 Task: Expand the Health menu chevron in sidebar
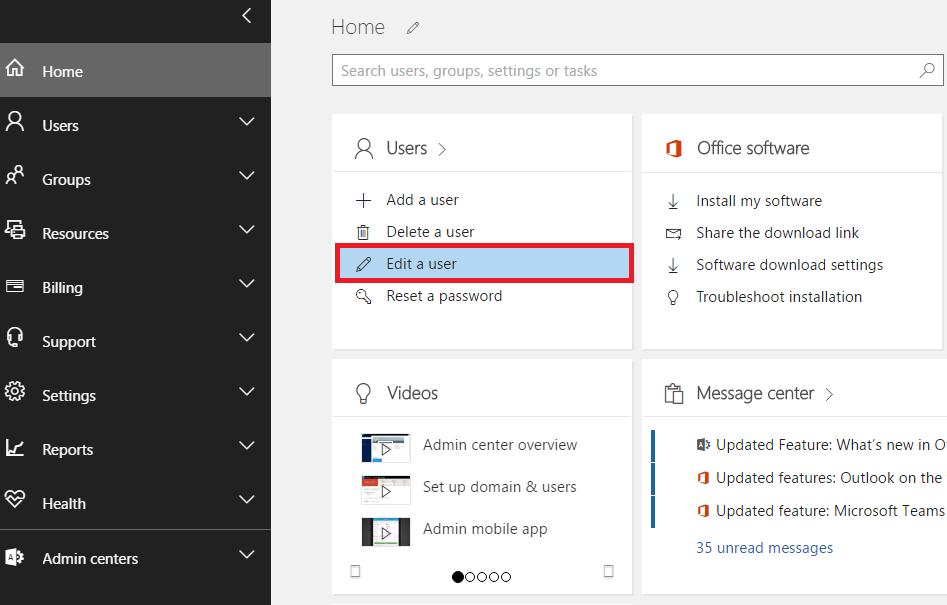pyautogui.click(x=246, y=499)
